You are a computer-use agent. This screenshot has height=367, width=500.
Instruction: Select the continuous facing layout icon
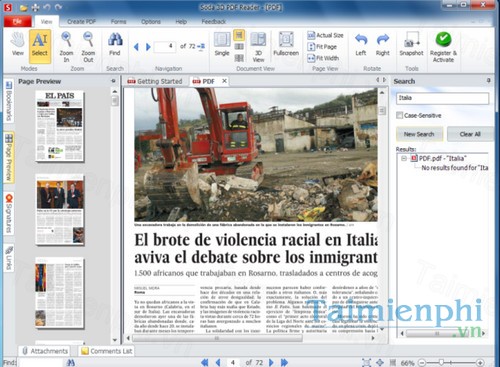pyautogui.click(x=239, y=58)
